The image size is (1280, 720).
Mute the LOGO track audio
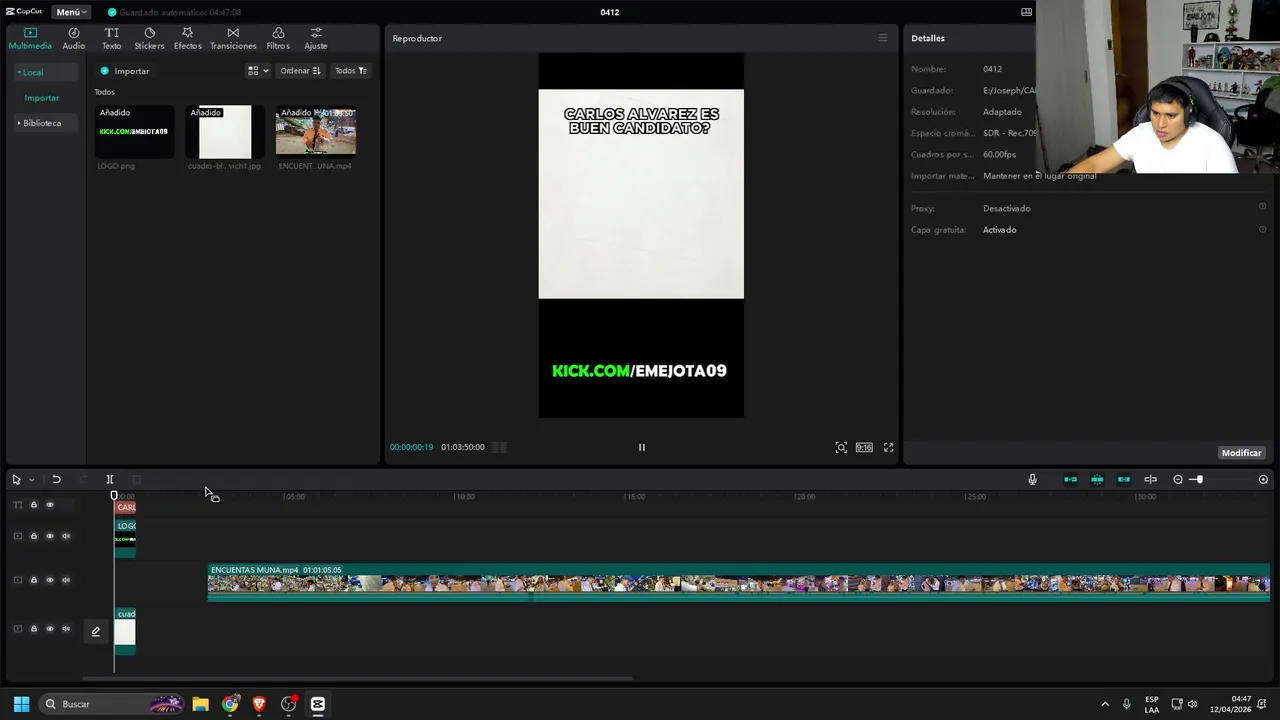(x=66, y=536)
